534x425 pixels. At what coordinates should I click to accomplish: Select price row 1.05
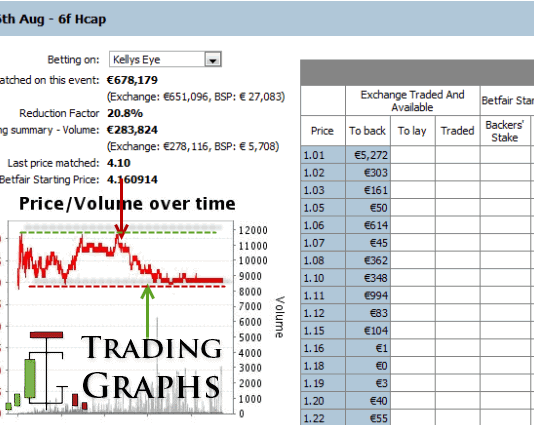pos(323,208)
